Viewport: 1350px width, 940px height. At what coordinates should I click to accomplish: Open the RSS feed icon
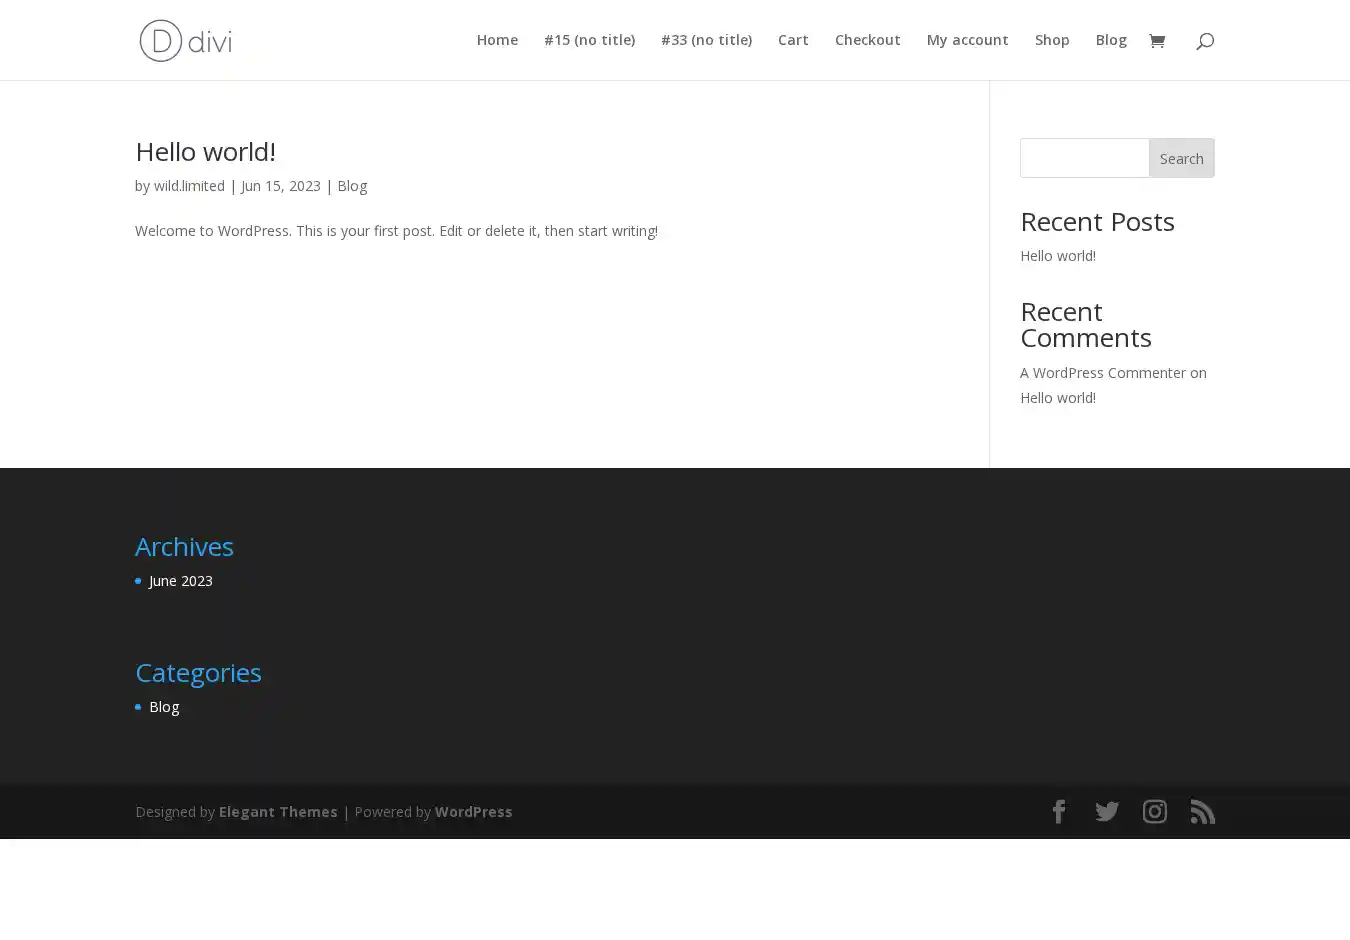(1203, 812)
